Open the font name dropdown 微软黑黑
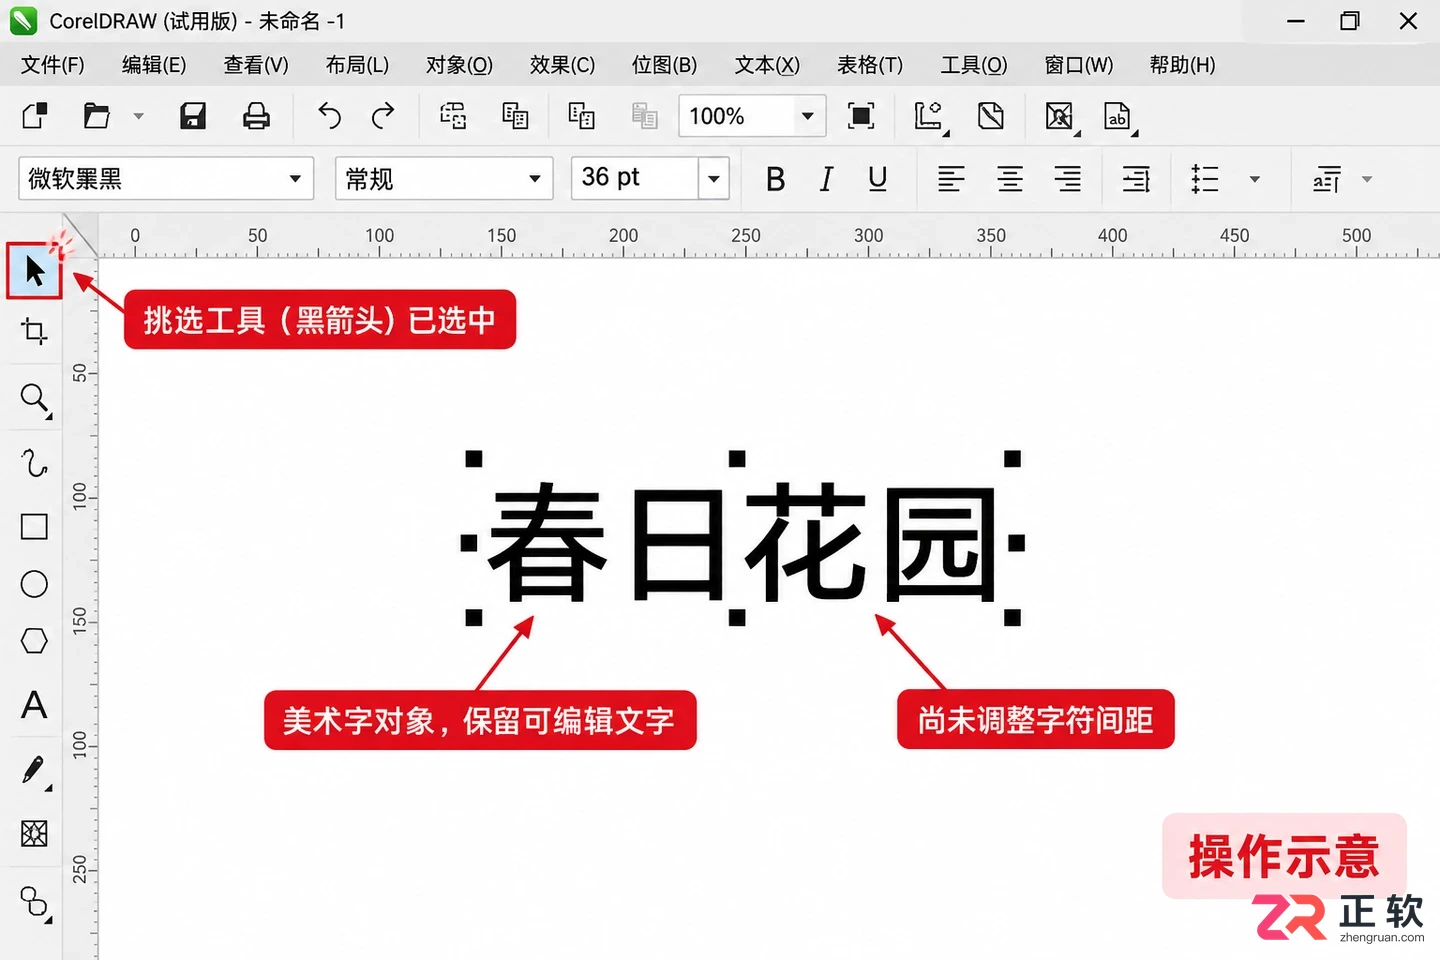Image resolution: width=1440 pixels, height=960 pixels. (x=166, y=179)
